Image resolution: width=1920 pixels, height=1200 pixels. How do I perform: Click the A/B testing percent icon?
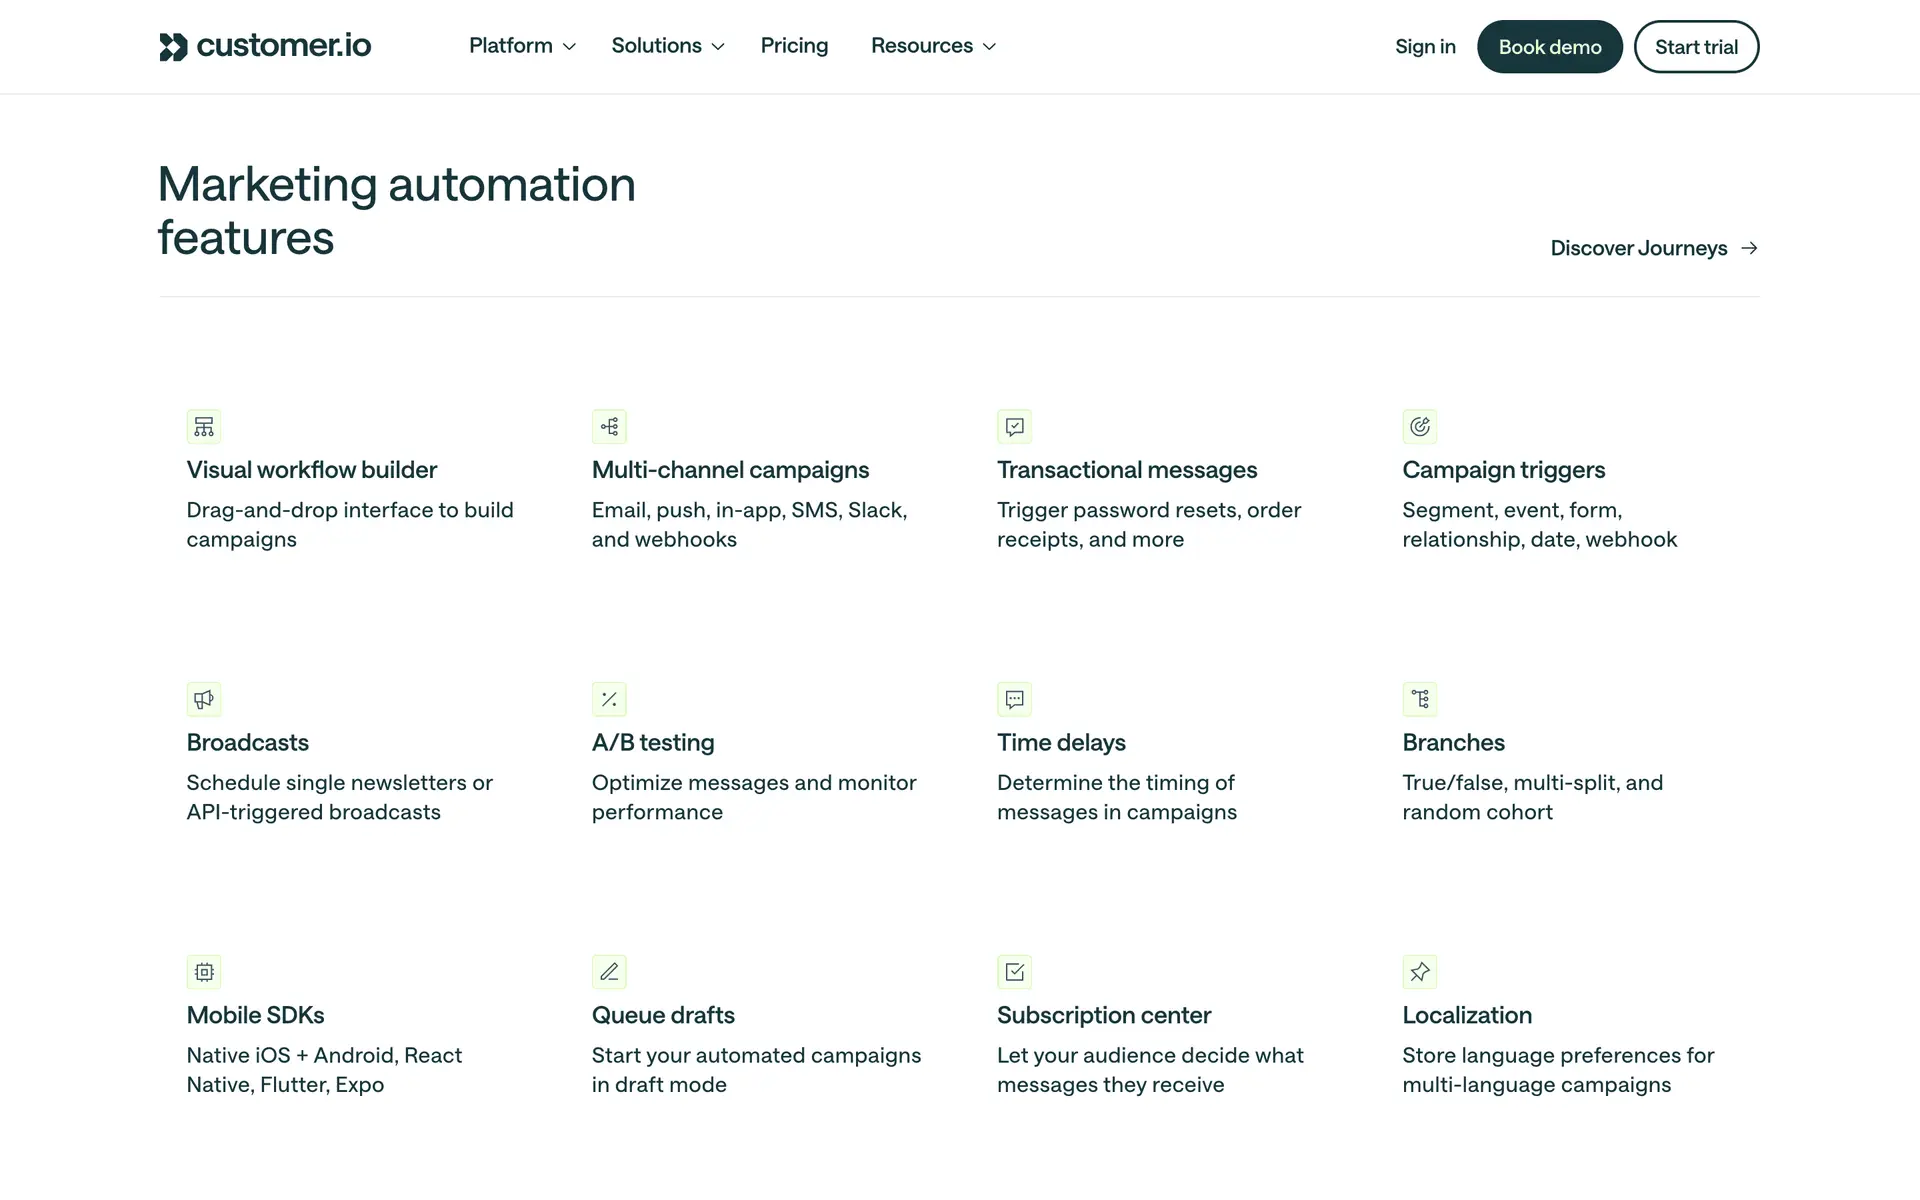pyautogui.click(x=609, y=700)
